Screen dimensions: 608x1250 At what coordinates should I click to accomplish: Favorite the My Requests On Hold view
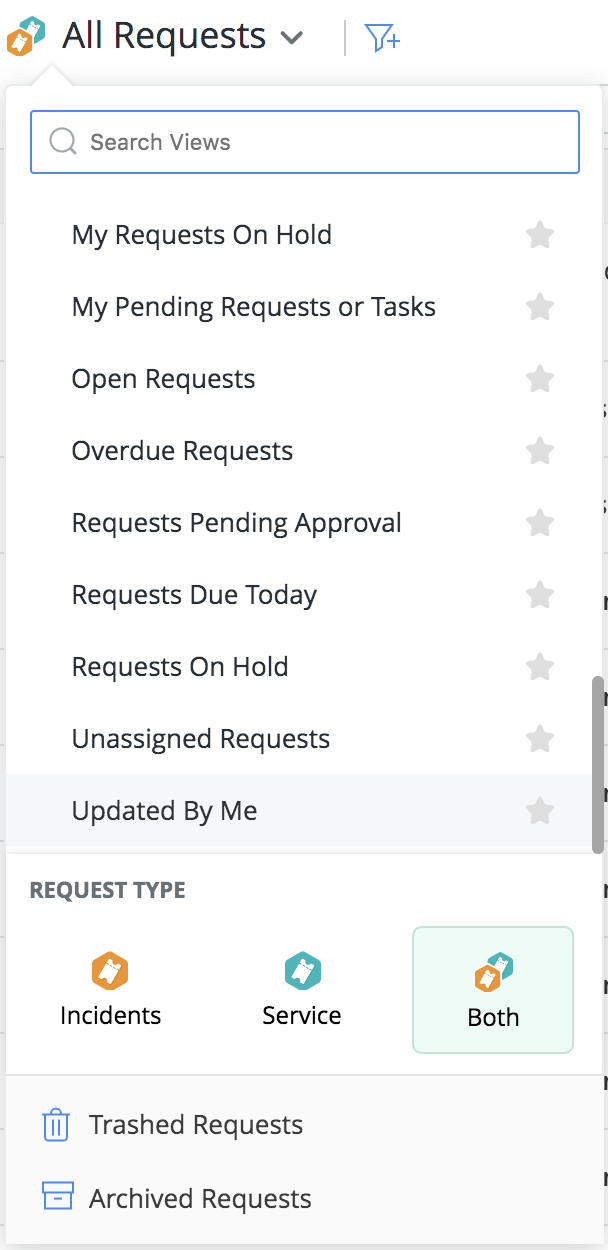(540, 235)
